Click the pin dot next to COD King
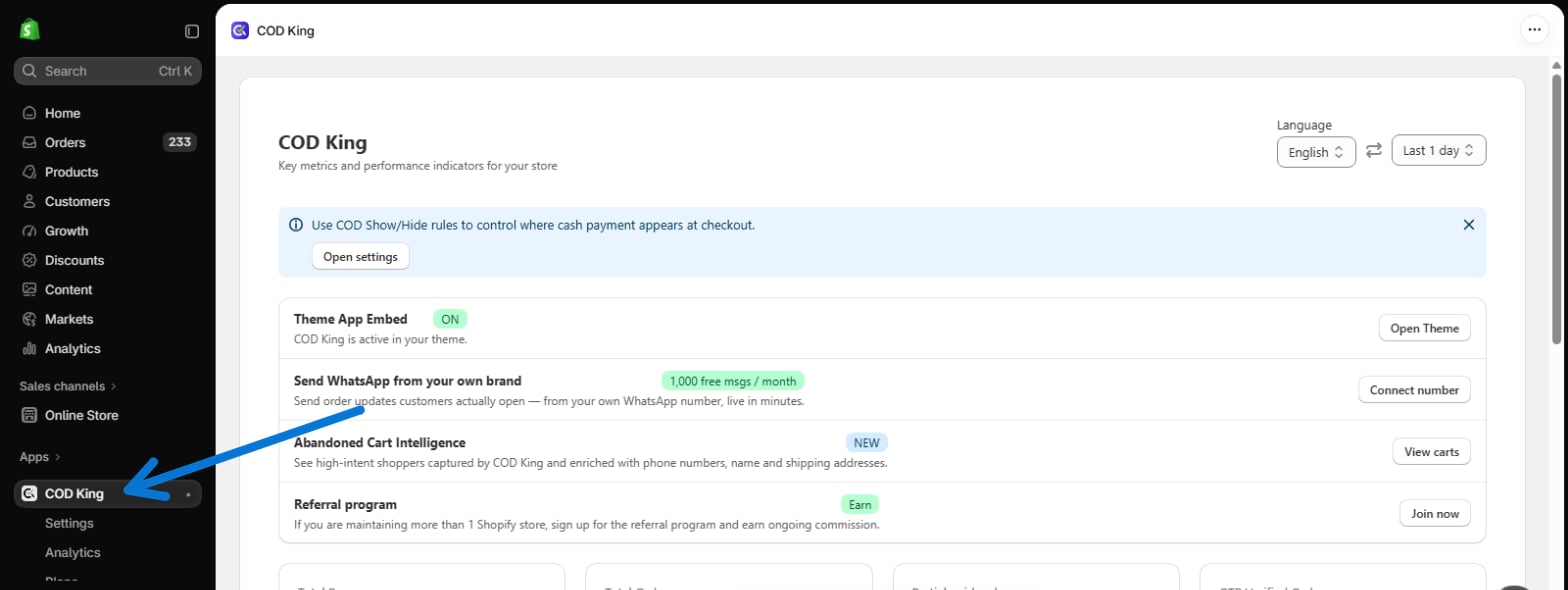Viewport: 1568px width, 590px height. tap(188, 494)
